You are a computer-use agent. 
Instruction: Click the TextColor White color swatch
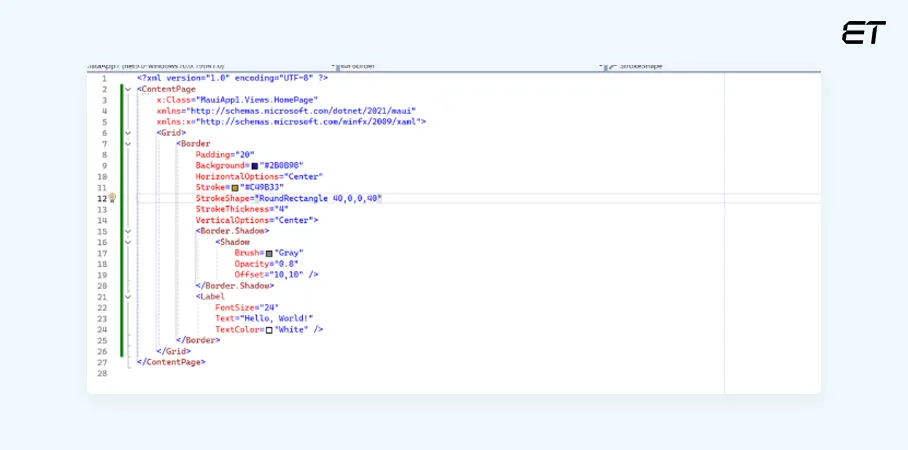pos(269,330)
